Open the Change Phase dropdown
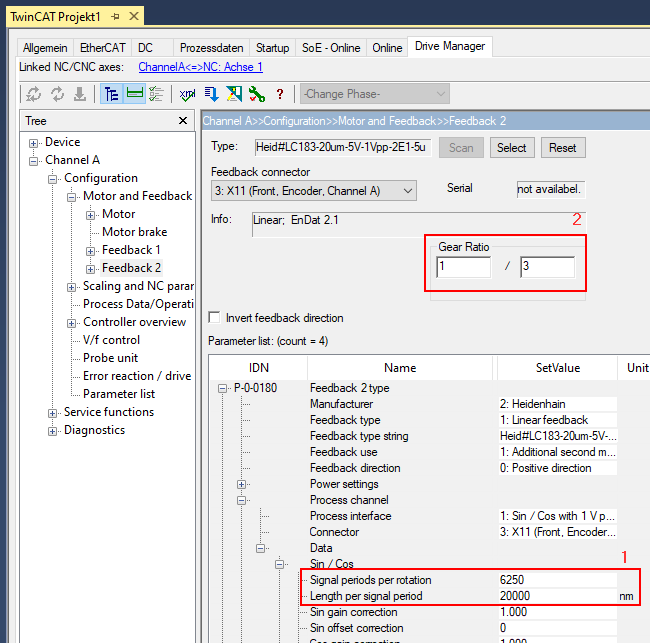This screenshot has height=643, width=650. 375,94
